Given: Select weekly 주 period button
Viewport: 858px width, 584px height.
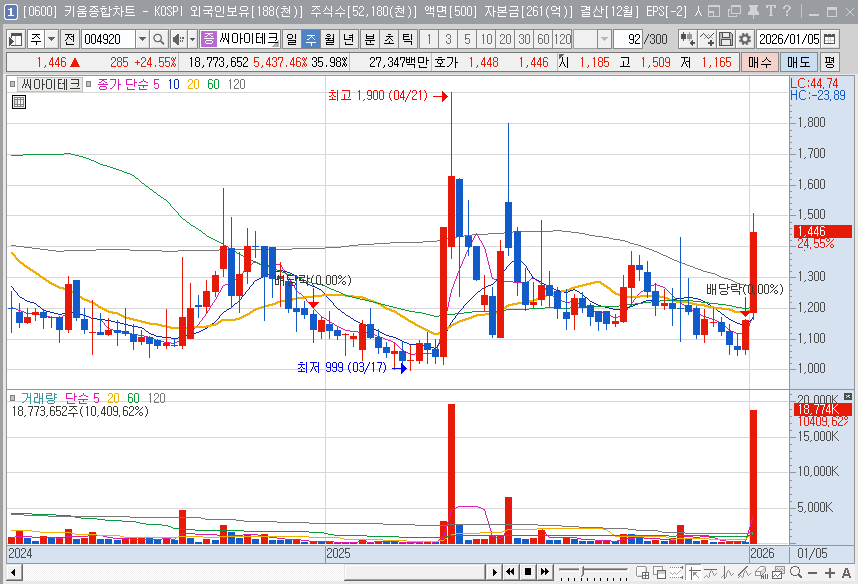Looking at the screenshot, I should coord(311,39).
